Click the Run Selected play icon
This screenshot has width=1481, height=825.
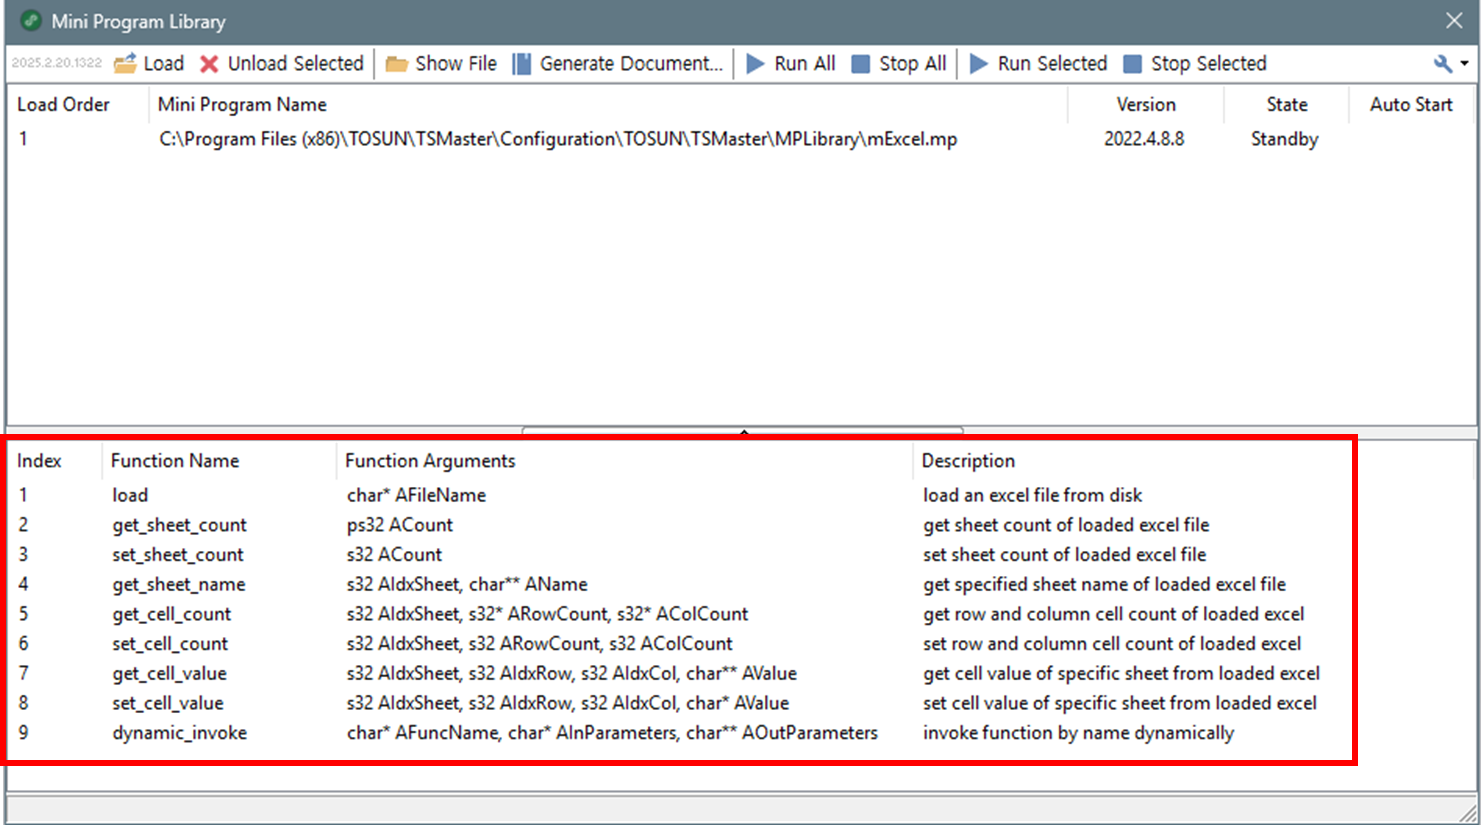[x=979, y=64]
